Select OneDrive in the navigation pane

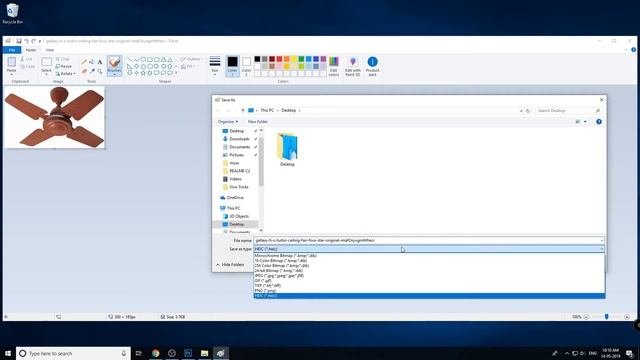[232, 198]
